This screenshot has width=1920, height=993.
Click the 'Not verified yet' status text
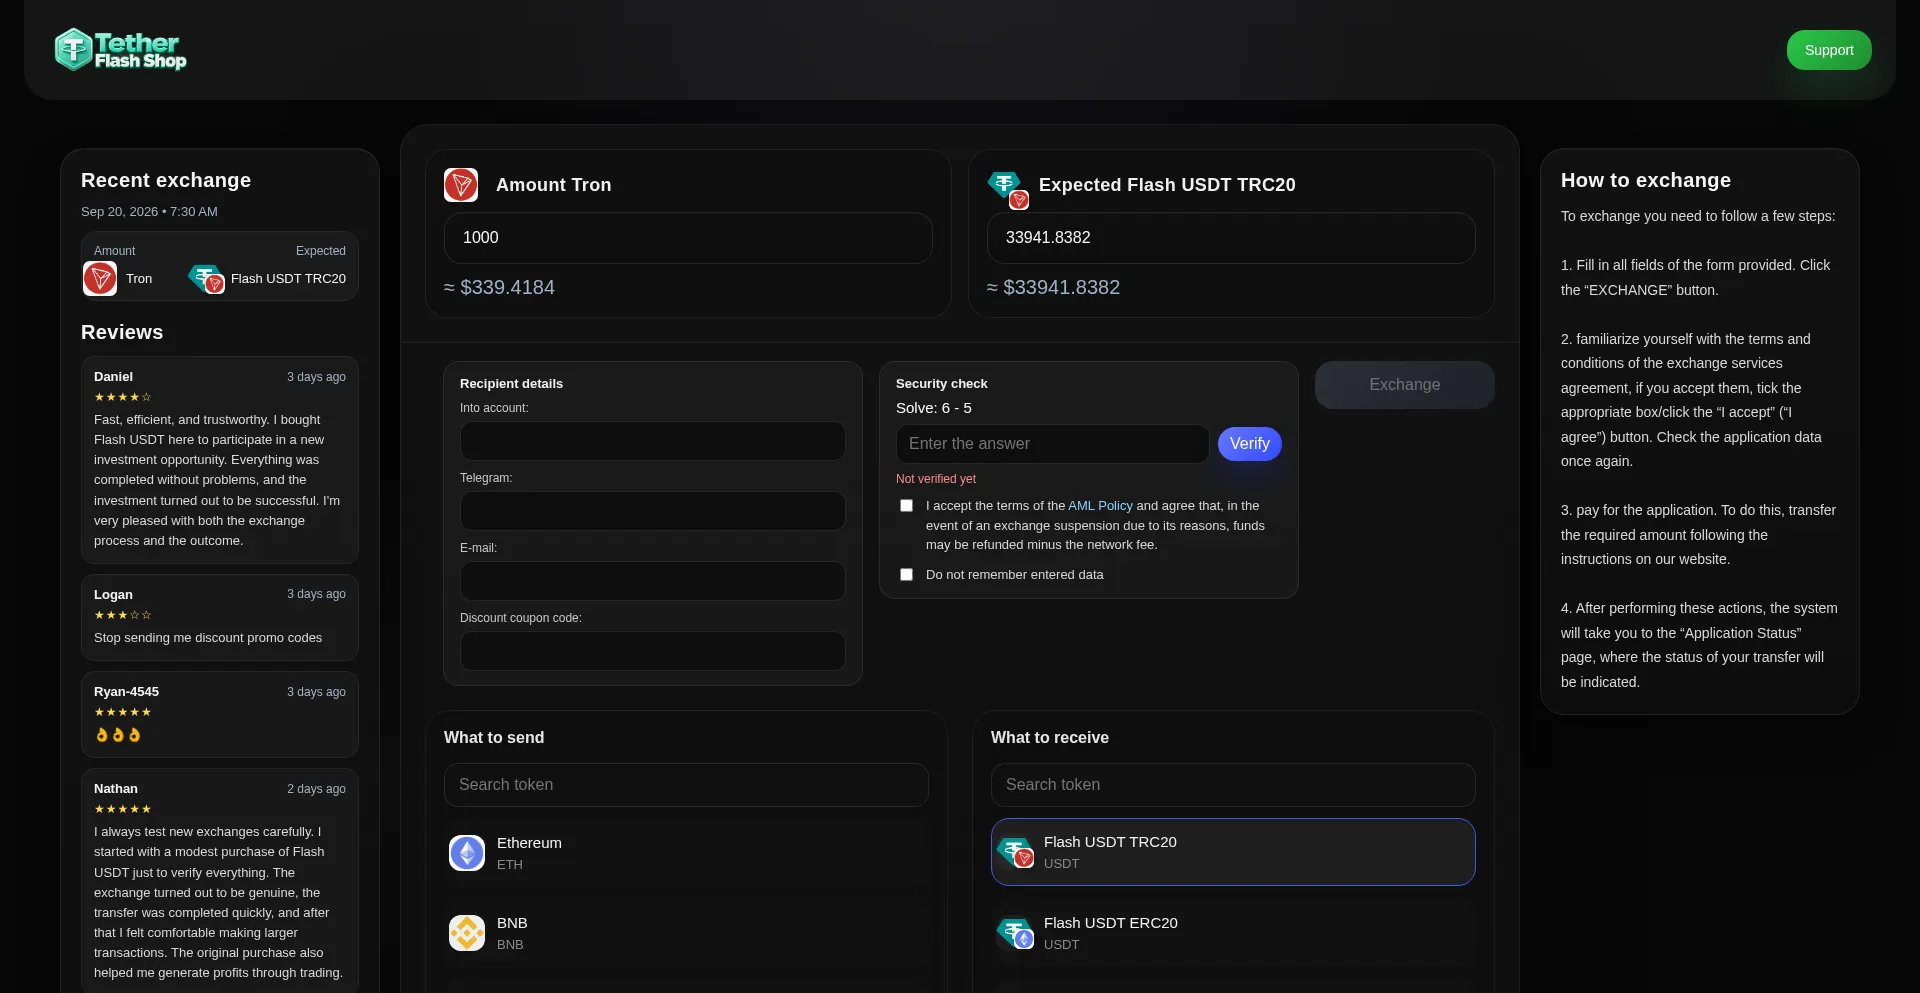point(936,479)
